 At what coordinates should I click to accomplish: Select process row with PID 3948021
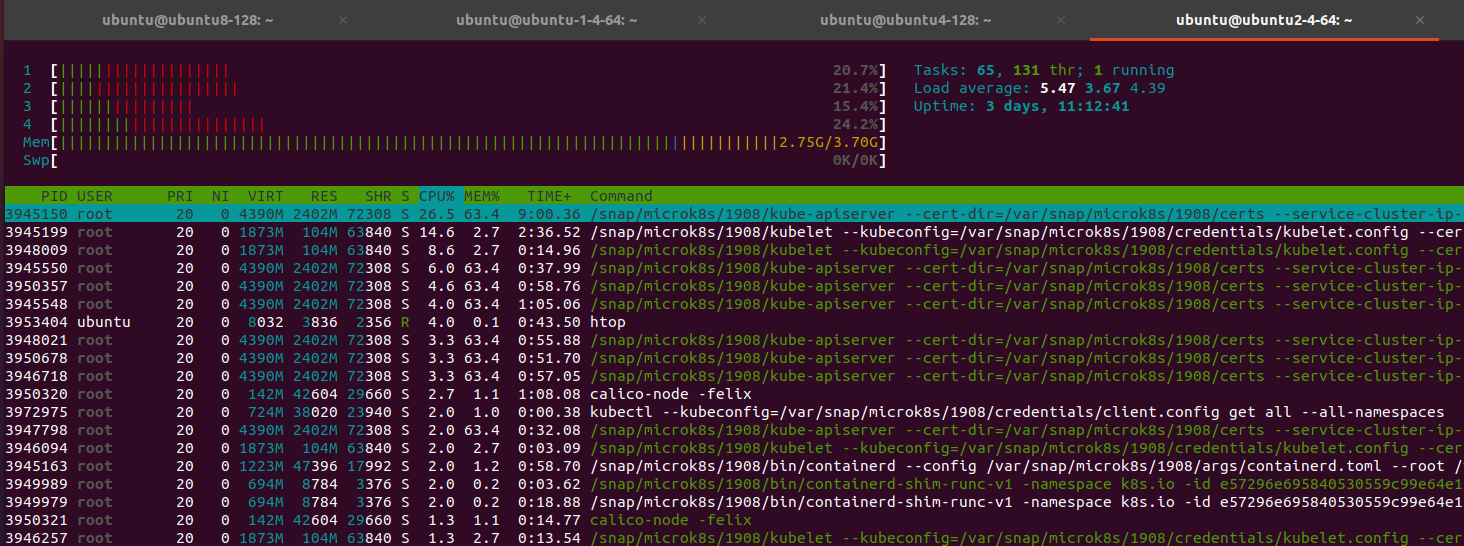pos(734,340)
